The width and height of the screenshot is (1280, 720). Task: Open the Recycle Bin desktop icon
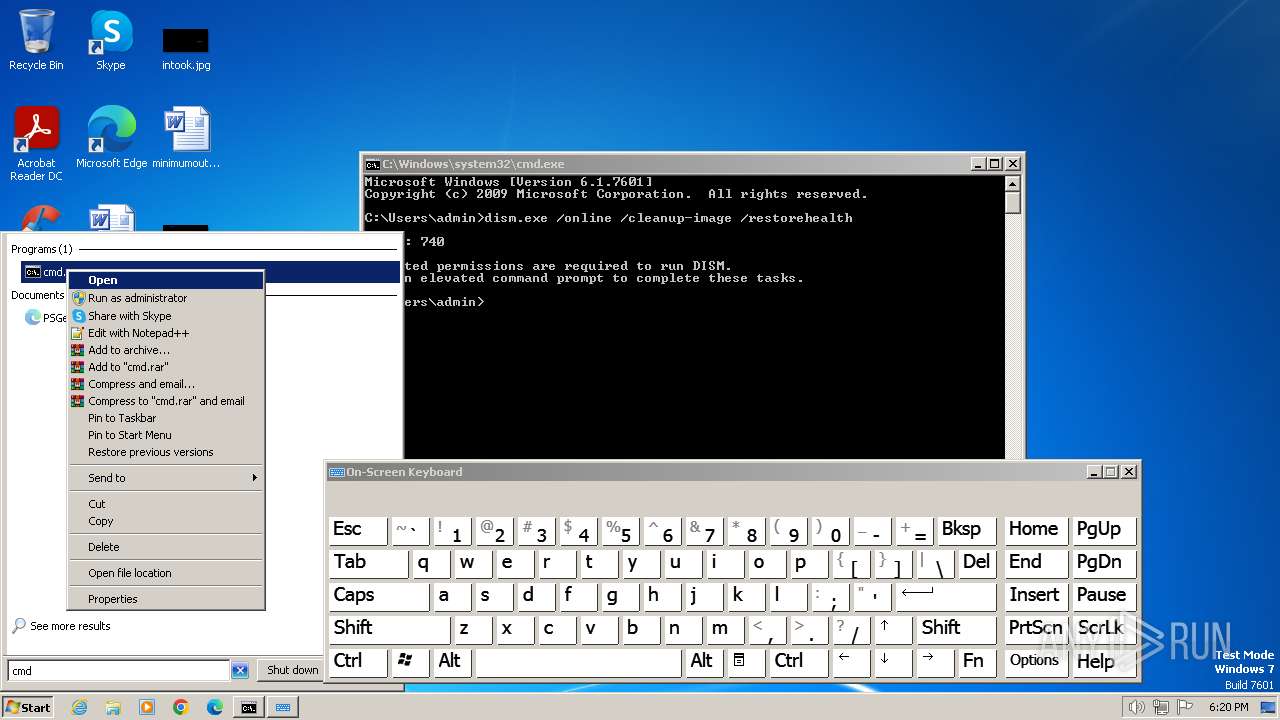[36, 40]
